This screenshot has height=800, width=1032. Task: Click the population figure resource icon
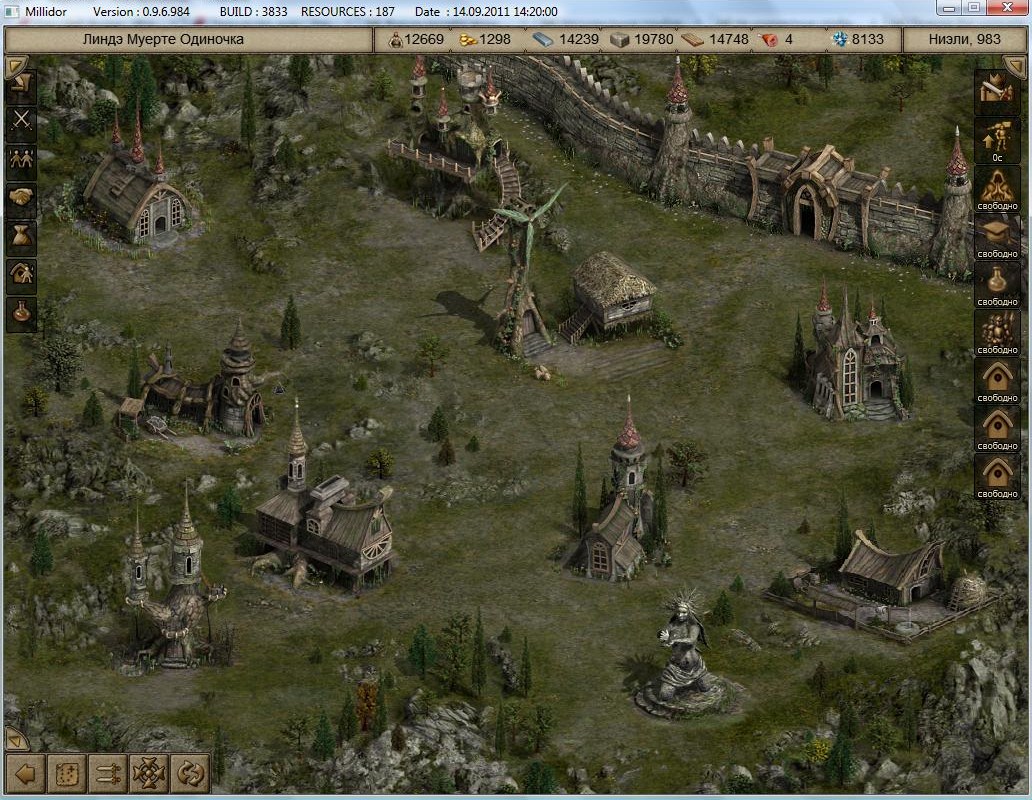tap(395, 39)
